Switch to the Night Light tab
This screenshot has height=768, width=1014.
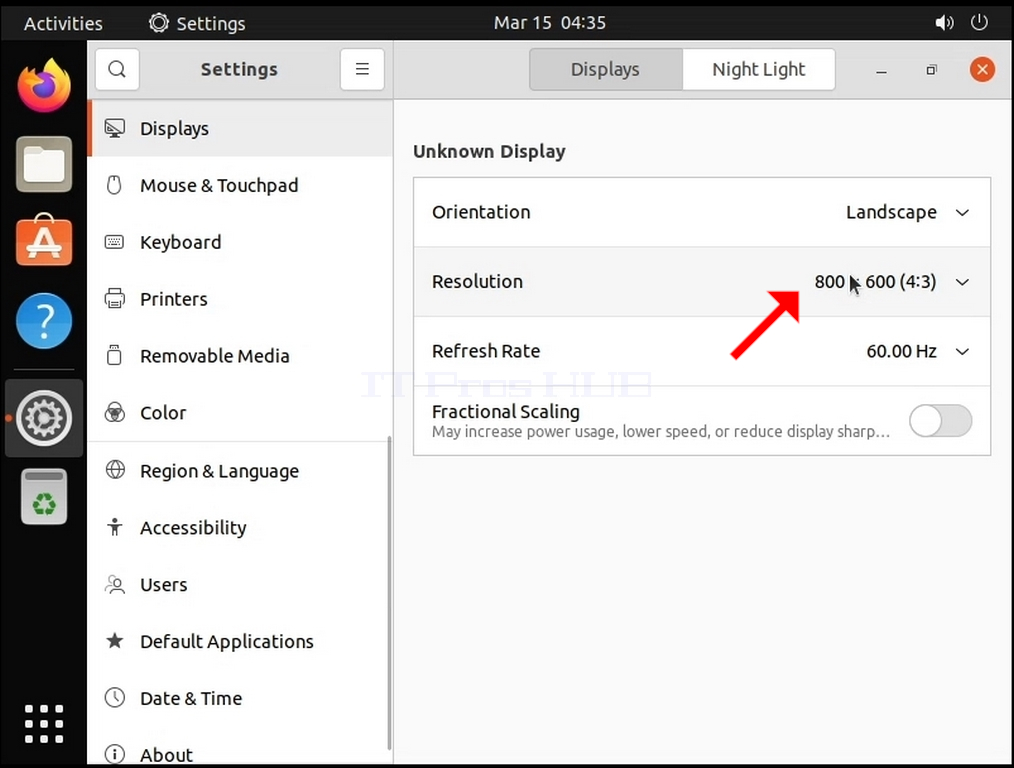point(759,69)
